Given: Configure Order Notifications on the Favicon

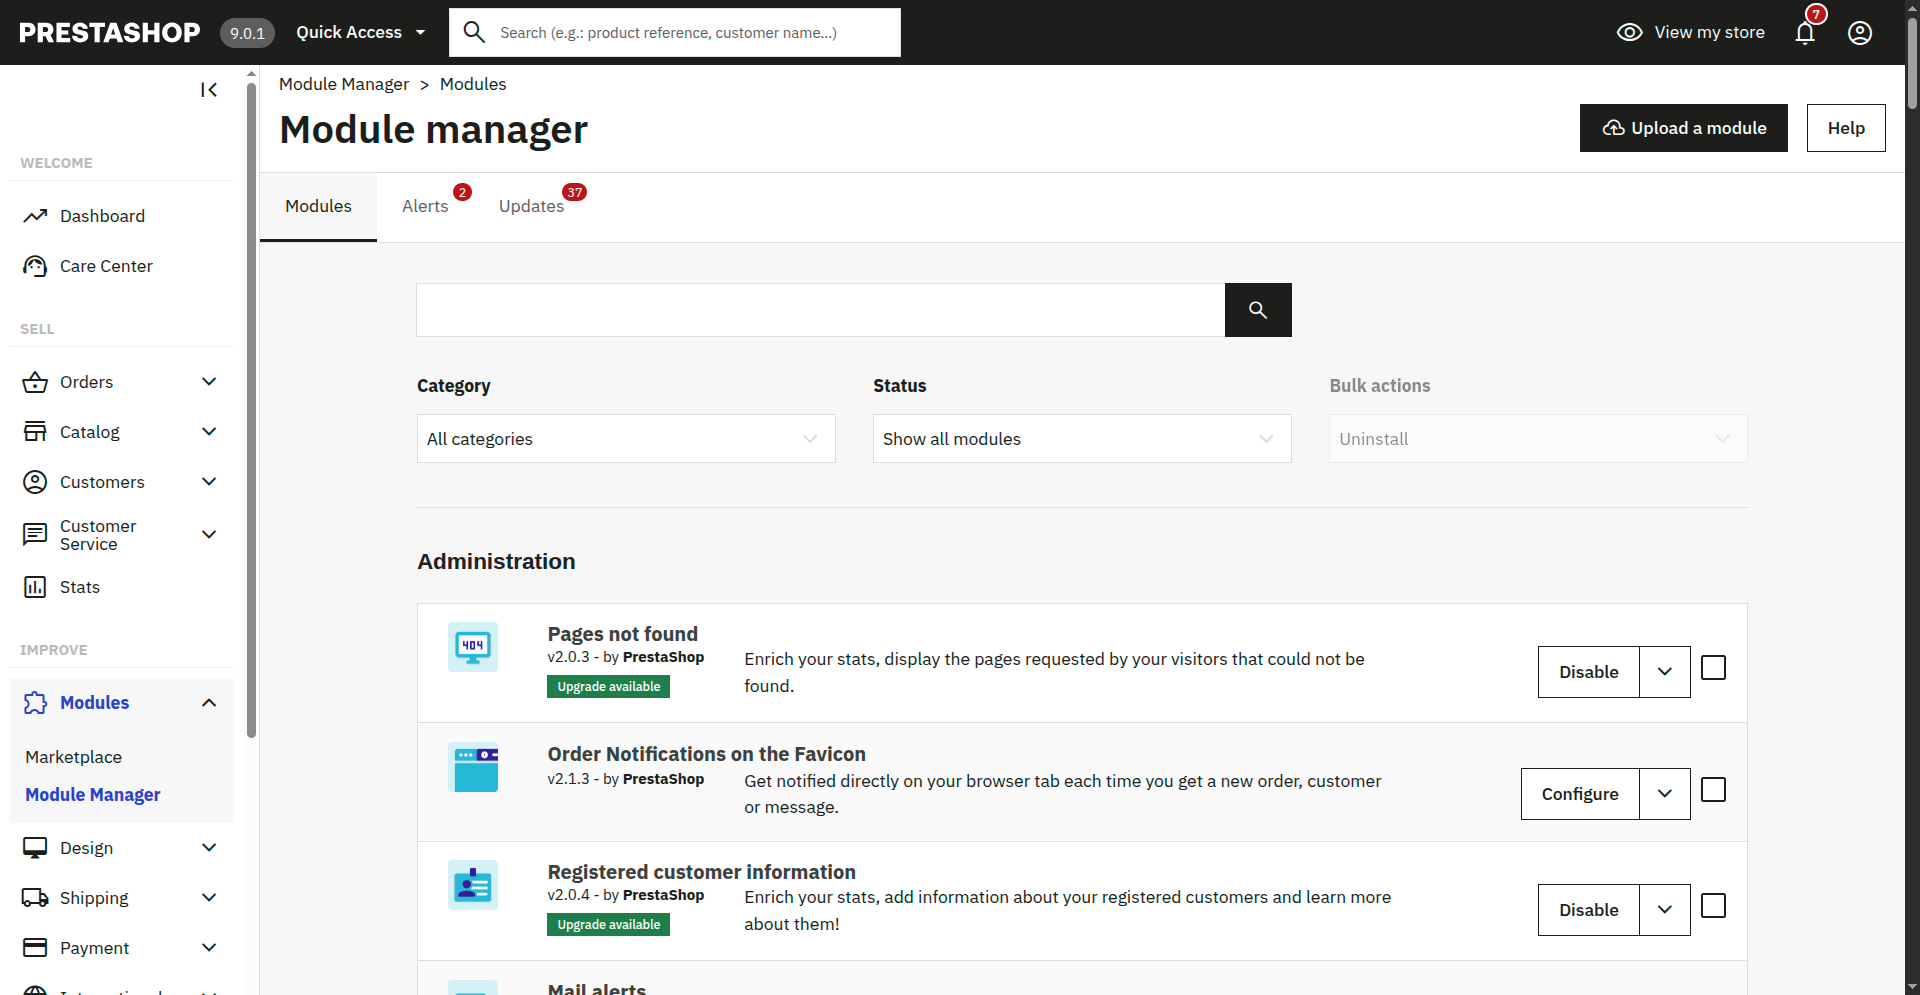Looking at the screenshot, I should point(1580,794).
